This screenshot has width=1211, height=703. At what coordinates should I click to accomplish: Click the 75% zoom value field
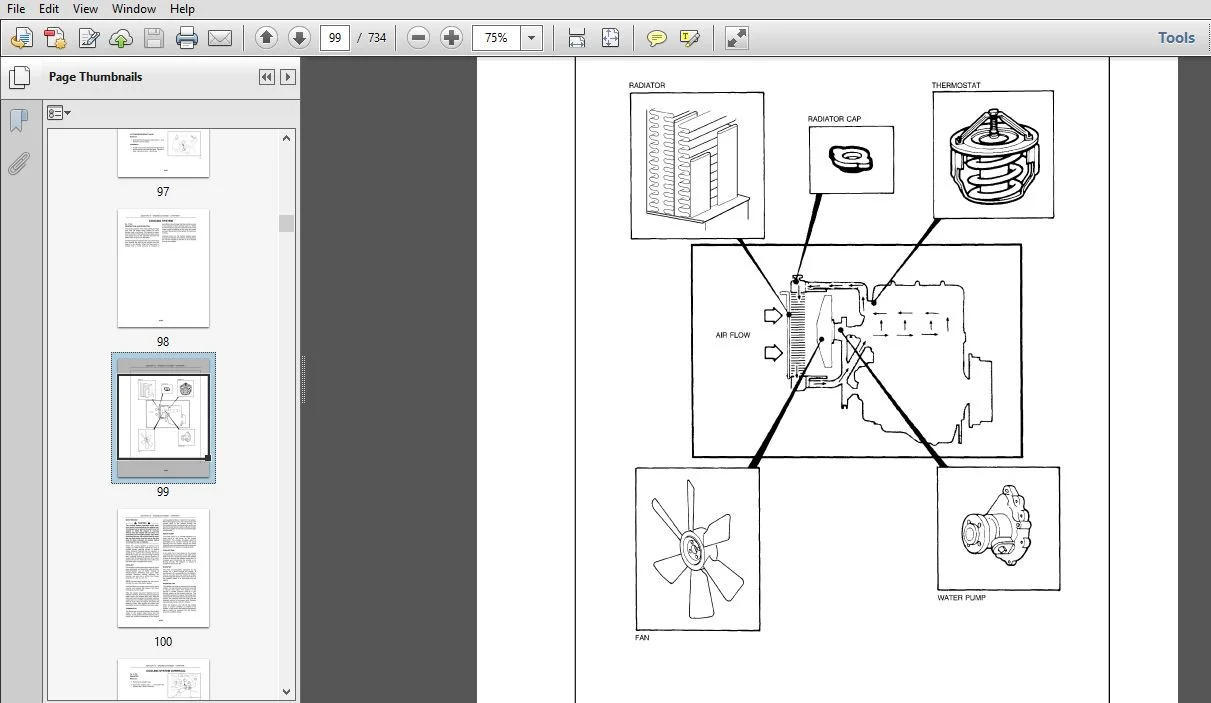(497, 38)
